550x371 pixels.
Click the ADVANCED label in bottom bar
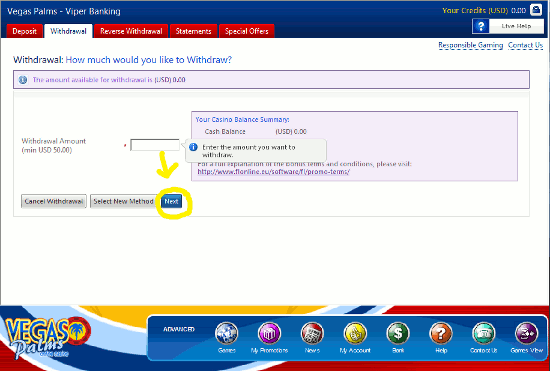coord(179,329)
